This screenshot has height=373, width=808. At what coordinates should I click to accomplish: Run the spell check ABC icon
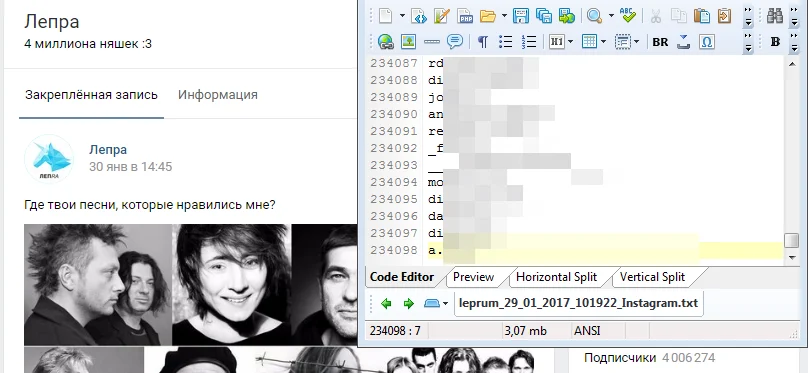coord(627,15)
